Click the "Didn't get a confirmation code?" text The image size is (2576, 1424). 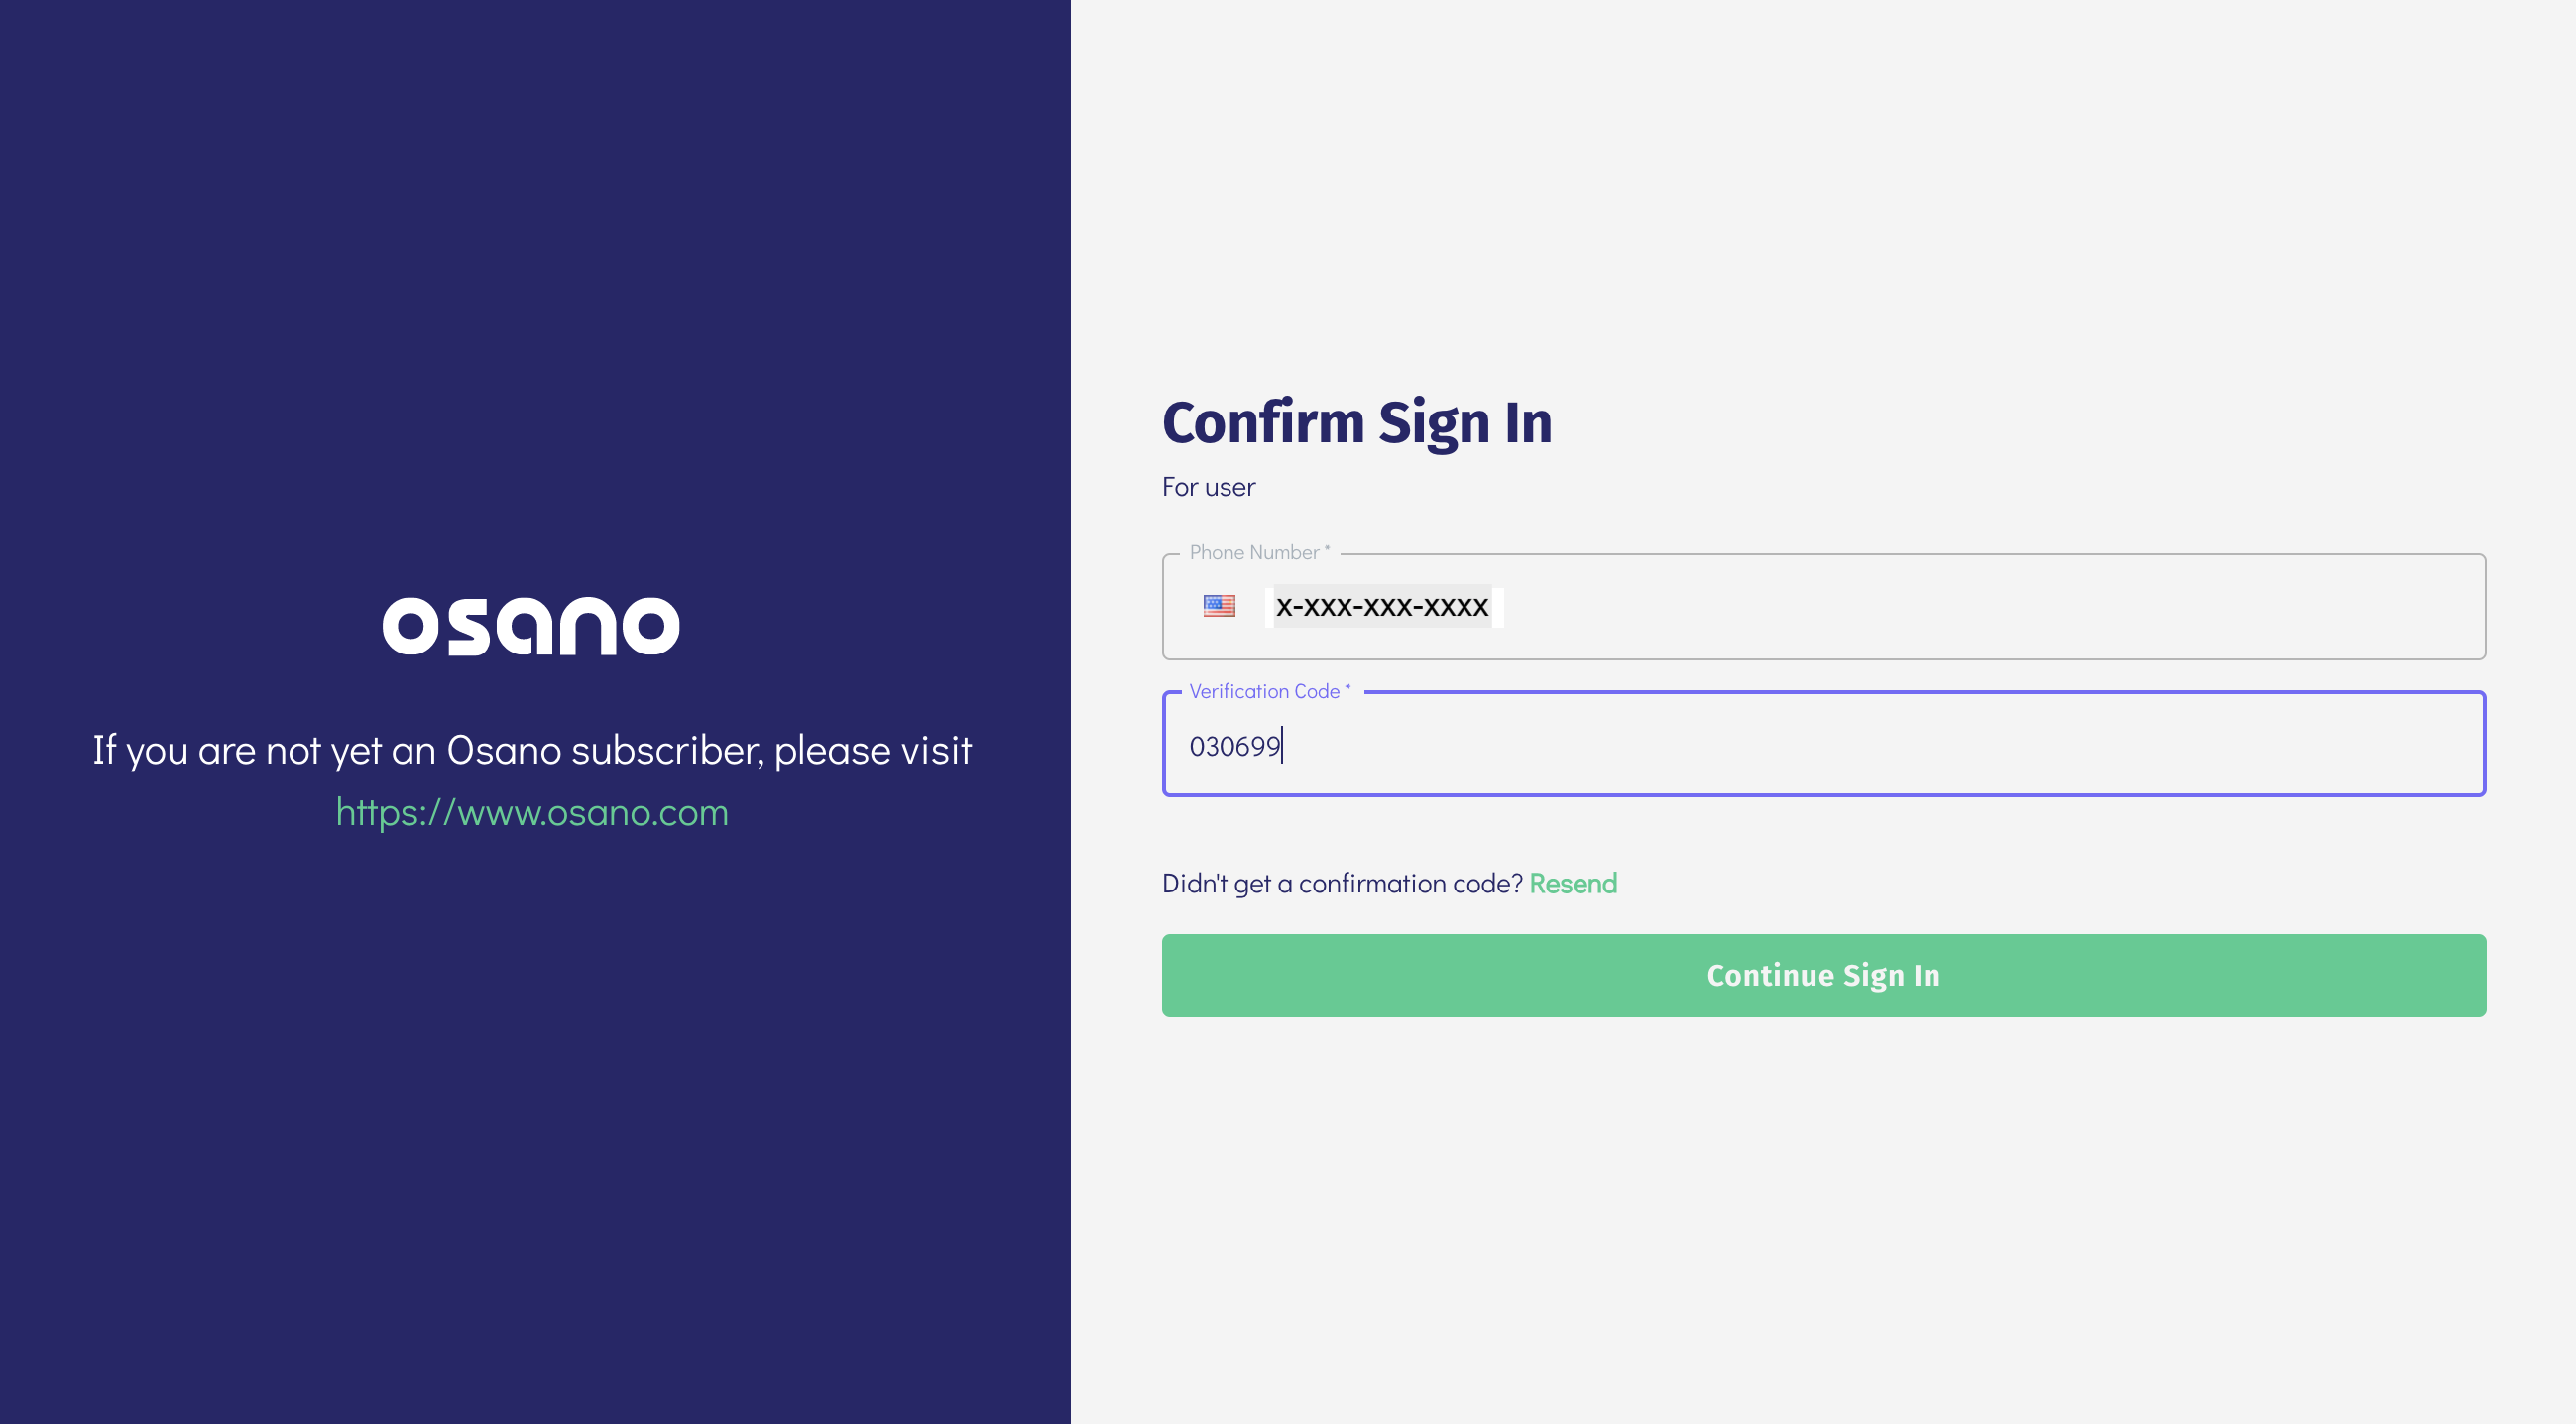1341,883
